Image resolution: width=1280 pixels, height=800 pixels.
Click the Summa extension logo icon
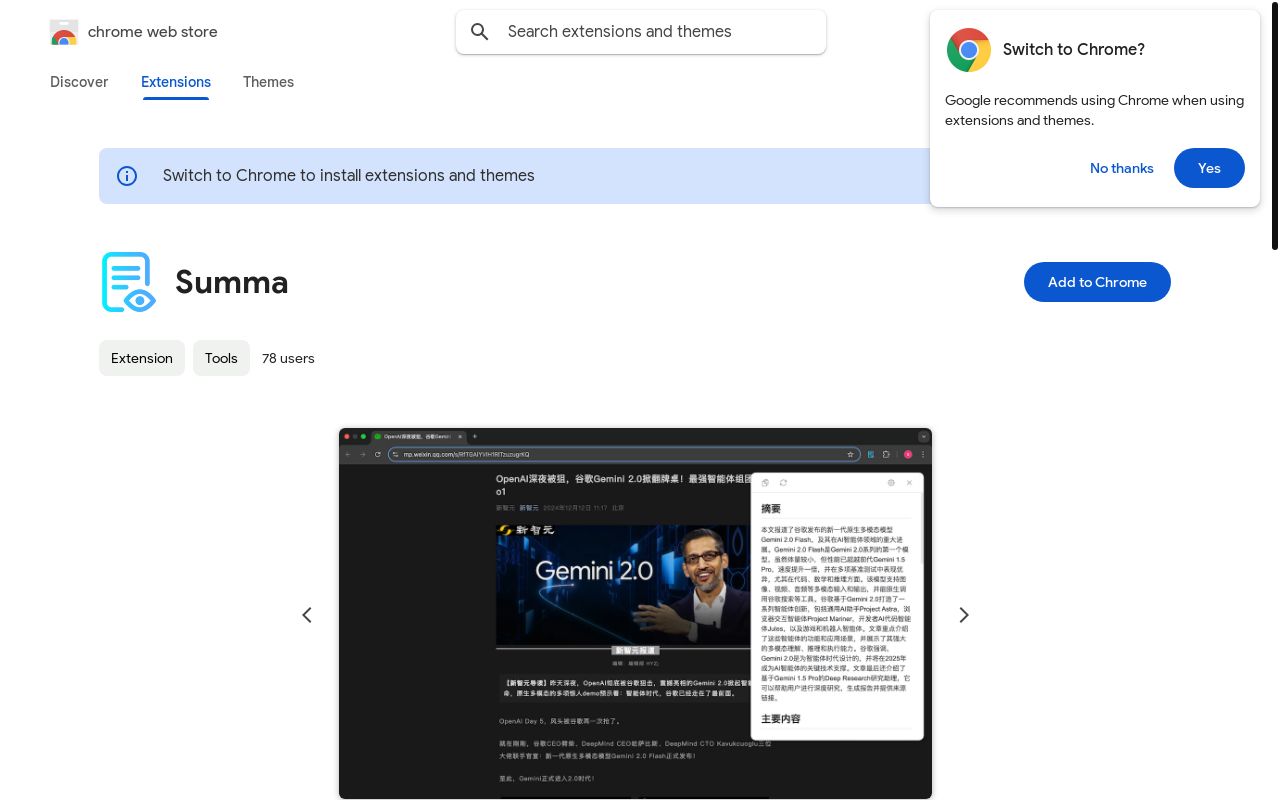128,282
